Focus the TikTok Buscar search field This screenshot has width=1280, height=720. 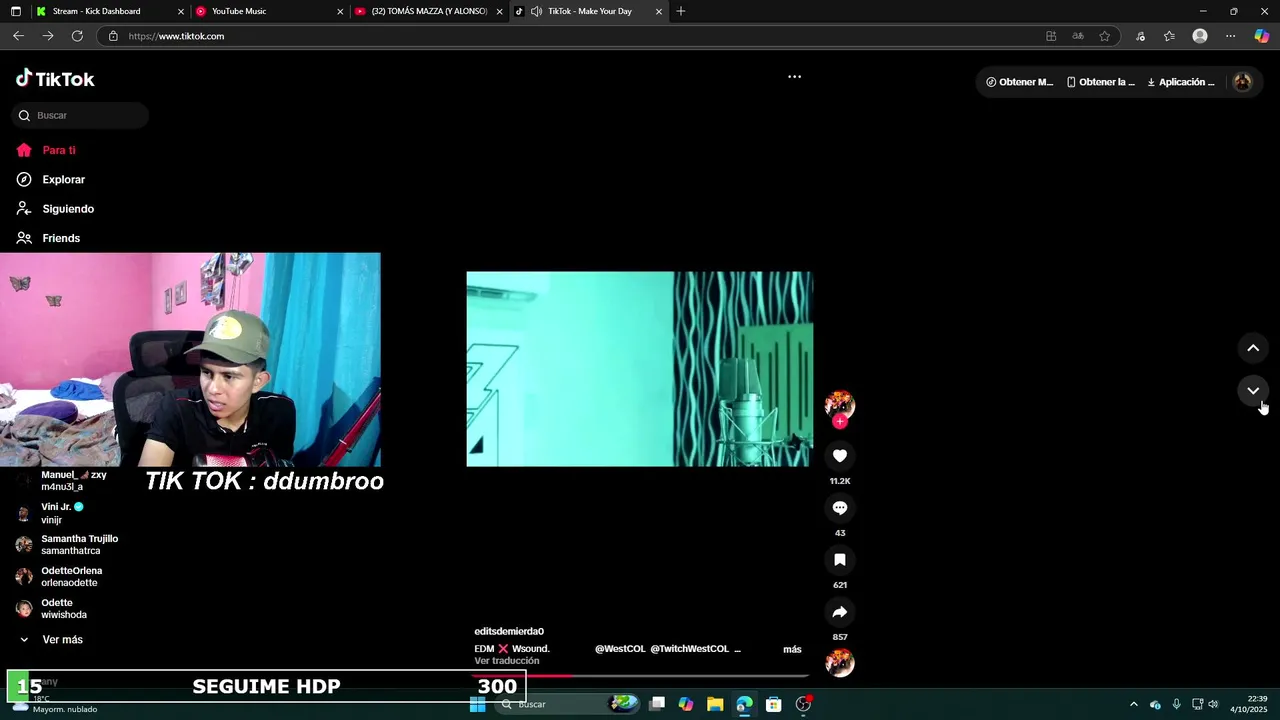click(82, 115)
